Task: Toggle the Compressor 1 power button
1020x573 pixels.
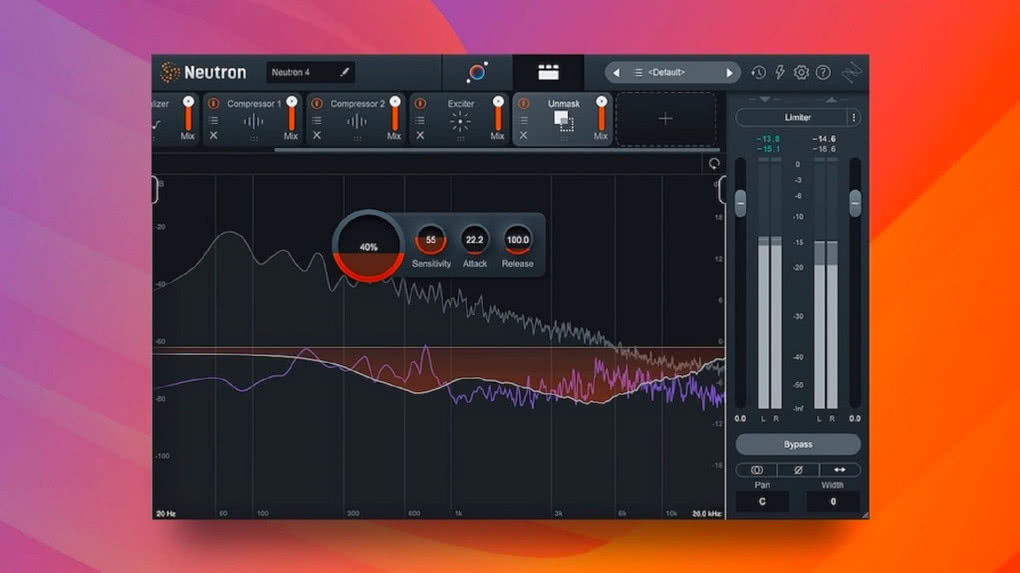Action: coord(213,104)
